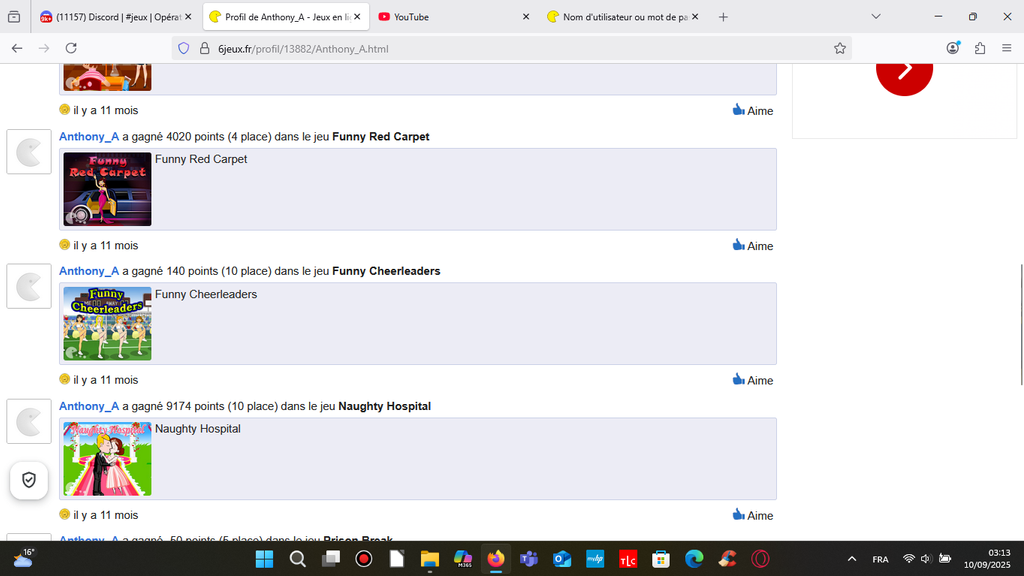Click Naughty Hospital title text in card

pos(198,429)
